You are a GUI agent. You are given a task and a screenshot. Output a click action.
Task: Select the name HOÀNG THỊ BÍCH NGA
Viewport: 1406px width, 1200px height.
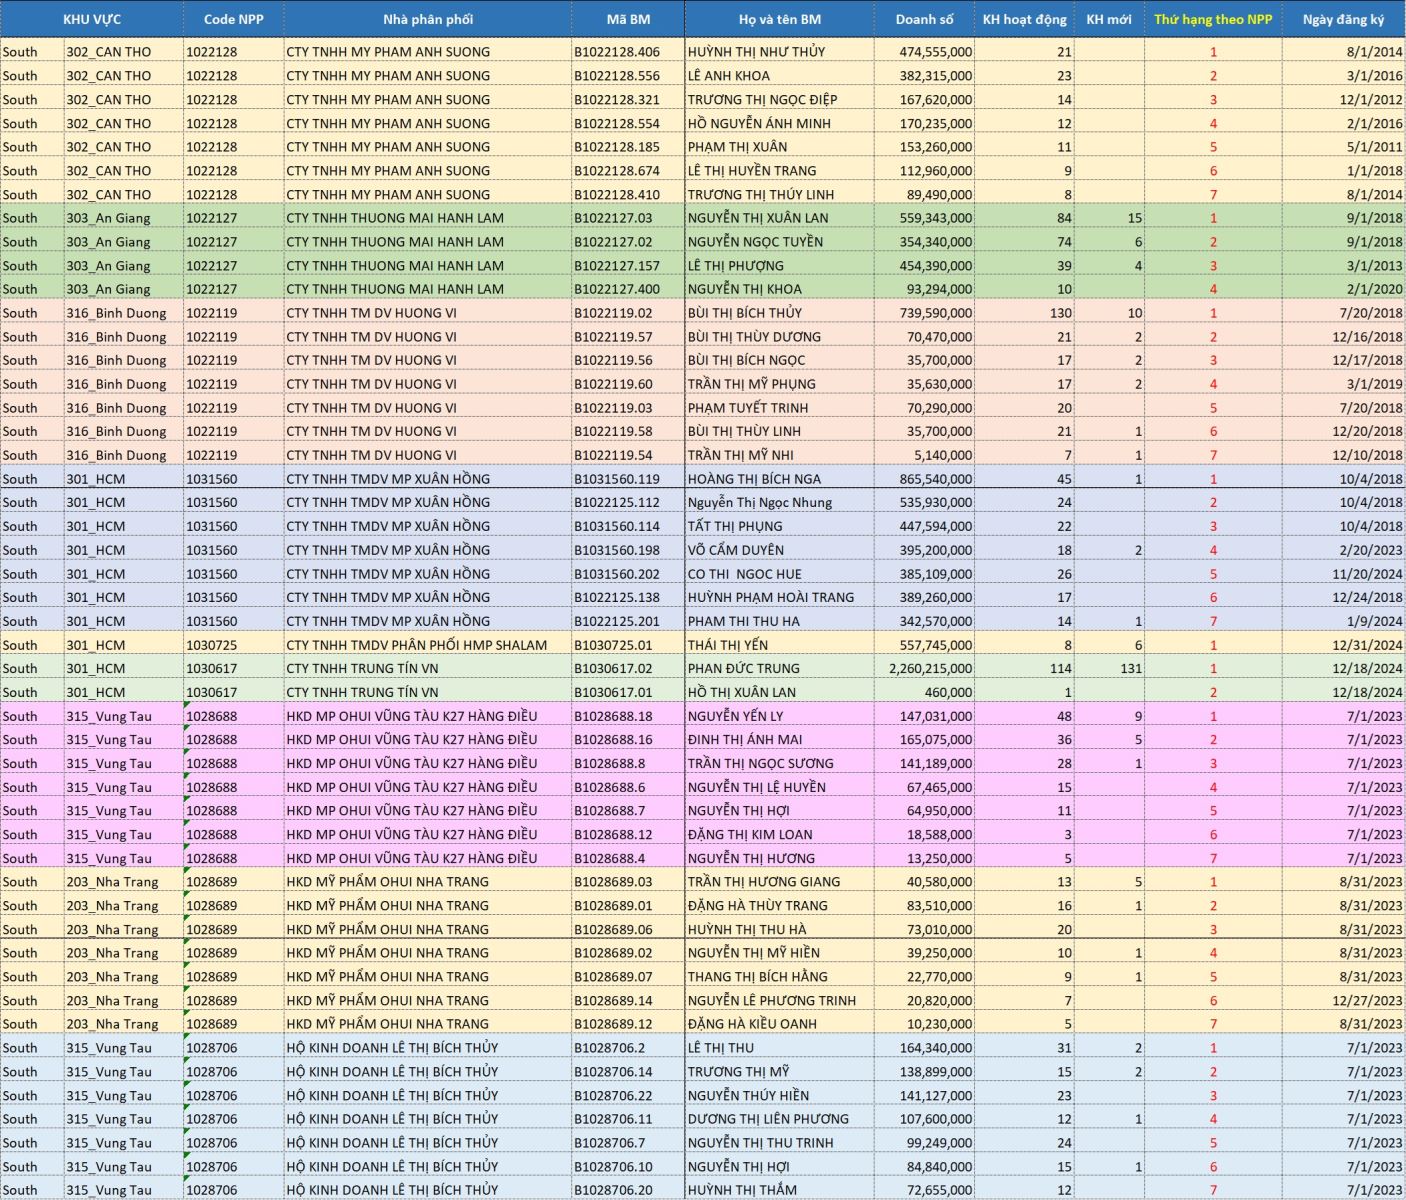[x=754, y=479]
